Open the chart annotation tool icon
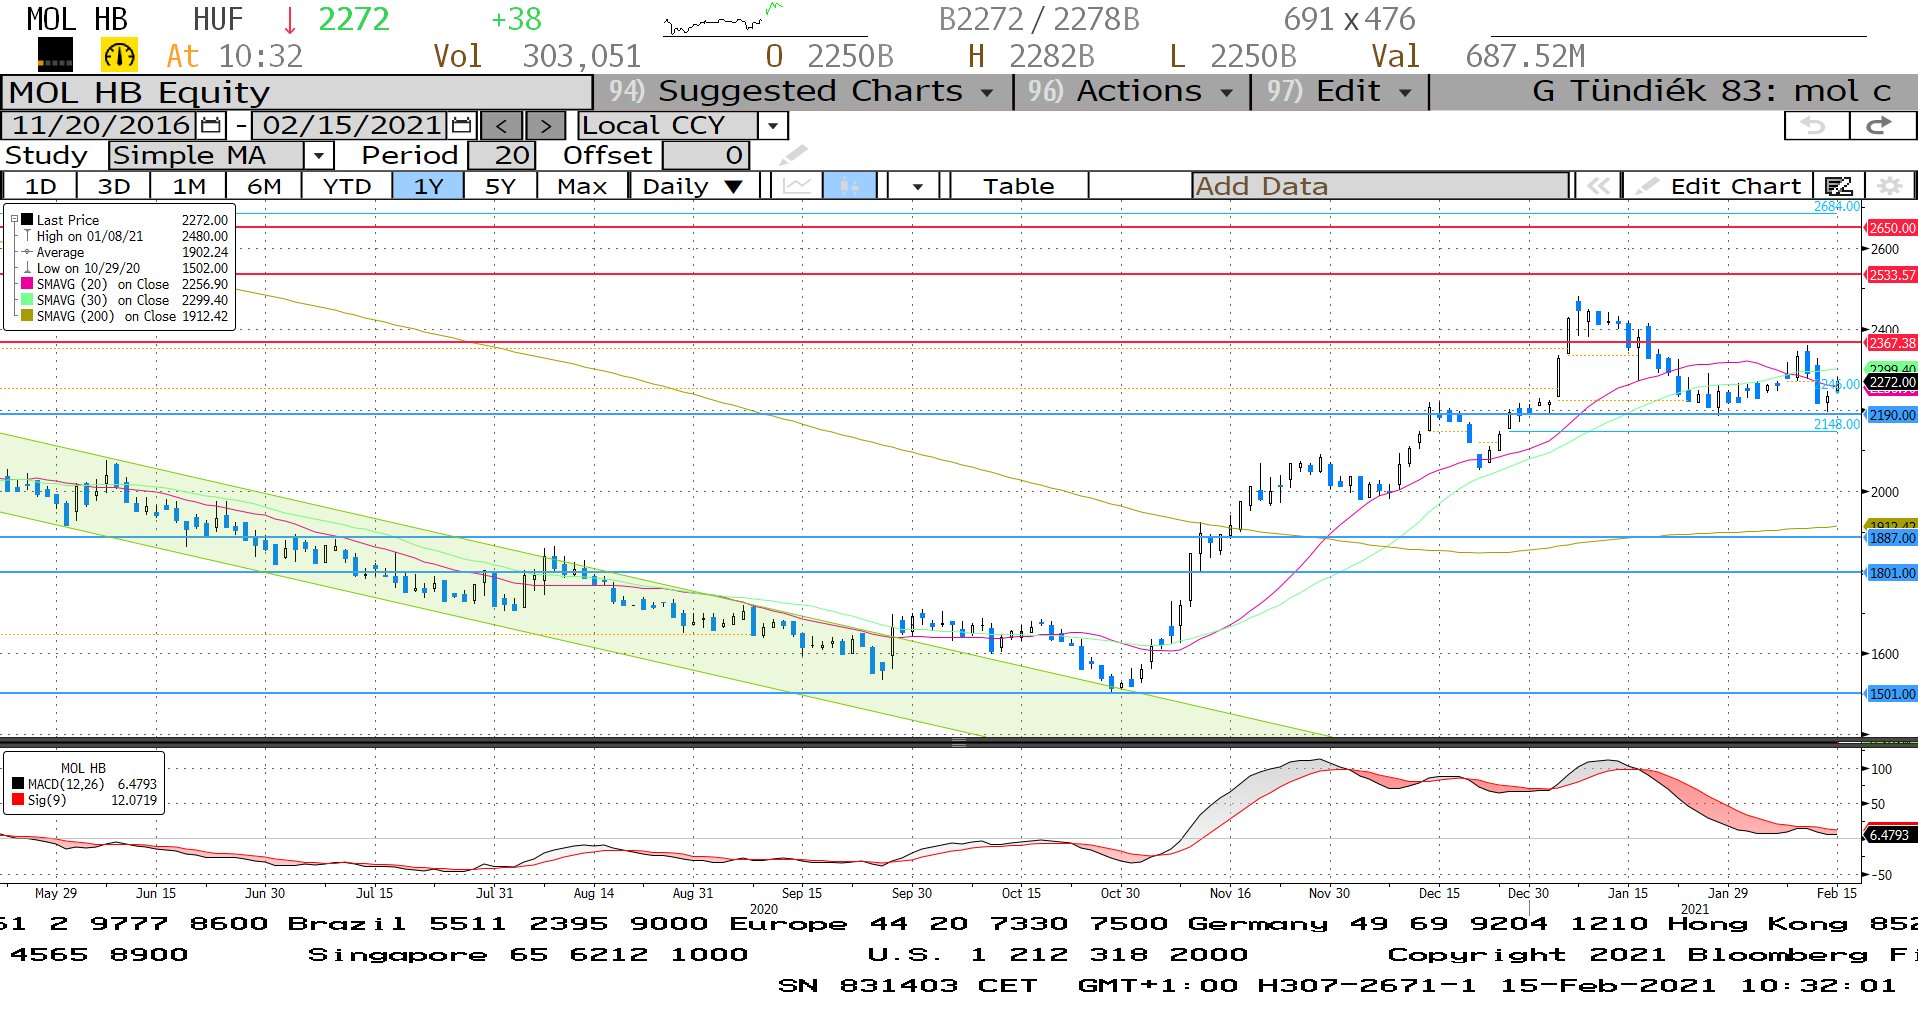Viewport: 1918px width, 1025px height. pyautogui.click(x=1838, y=186)
